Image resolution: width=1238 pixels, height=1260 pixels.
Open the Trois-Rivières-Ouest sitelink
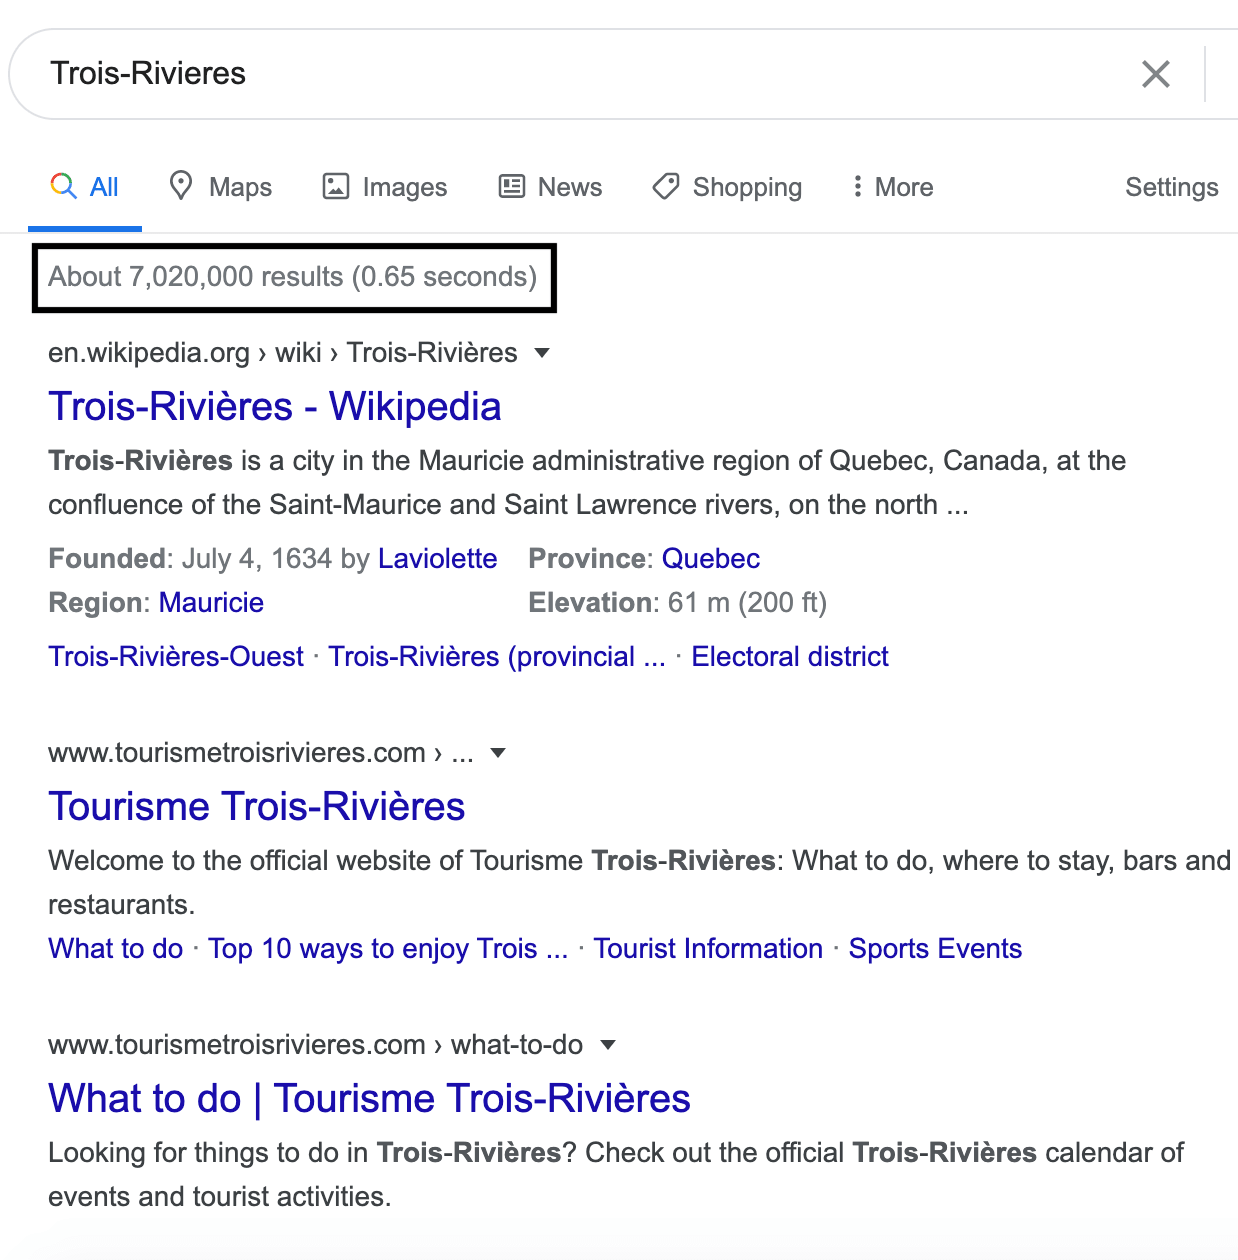[176, 656]
